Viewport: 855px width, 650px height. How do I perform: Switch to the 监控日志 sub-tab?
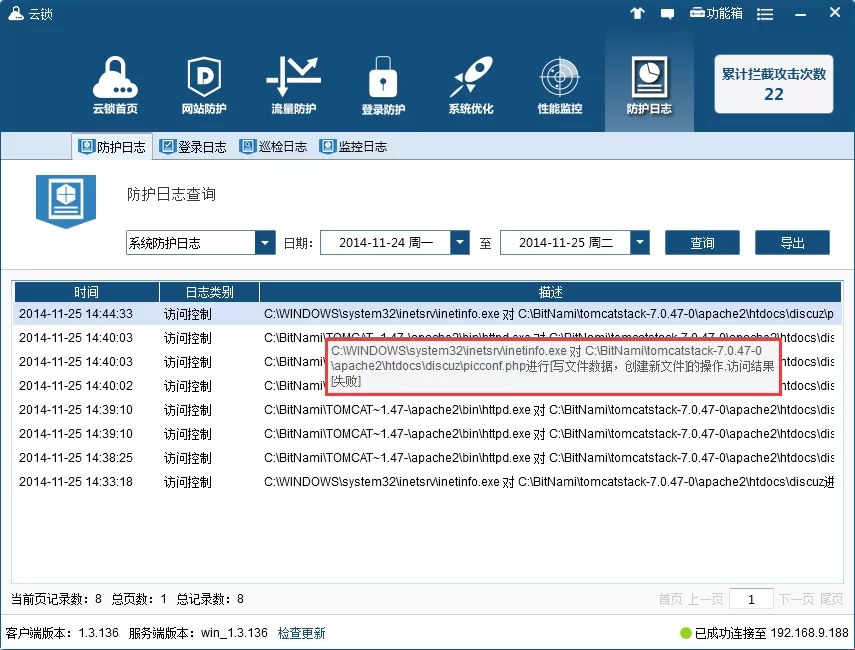[x=353, y=147]
